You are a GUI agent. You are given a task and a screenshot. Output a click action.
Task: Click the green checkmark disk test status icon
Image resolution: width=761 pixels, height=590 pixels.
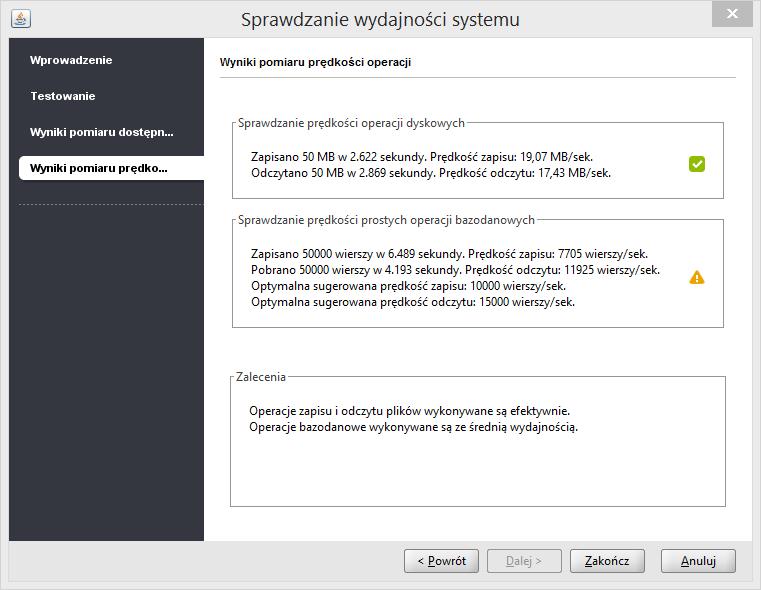[x=696, y=164]
